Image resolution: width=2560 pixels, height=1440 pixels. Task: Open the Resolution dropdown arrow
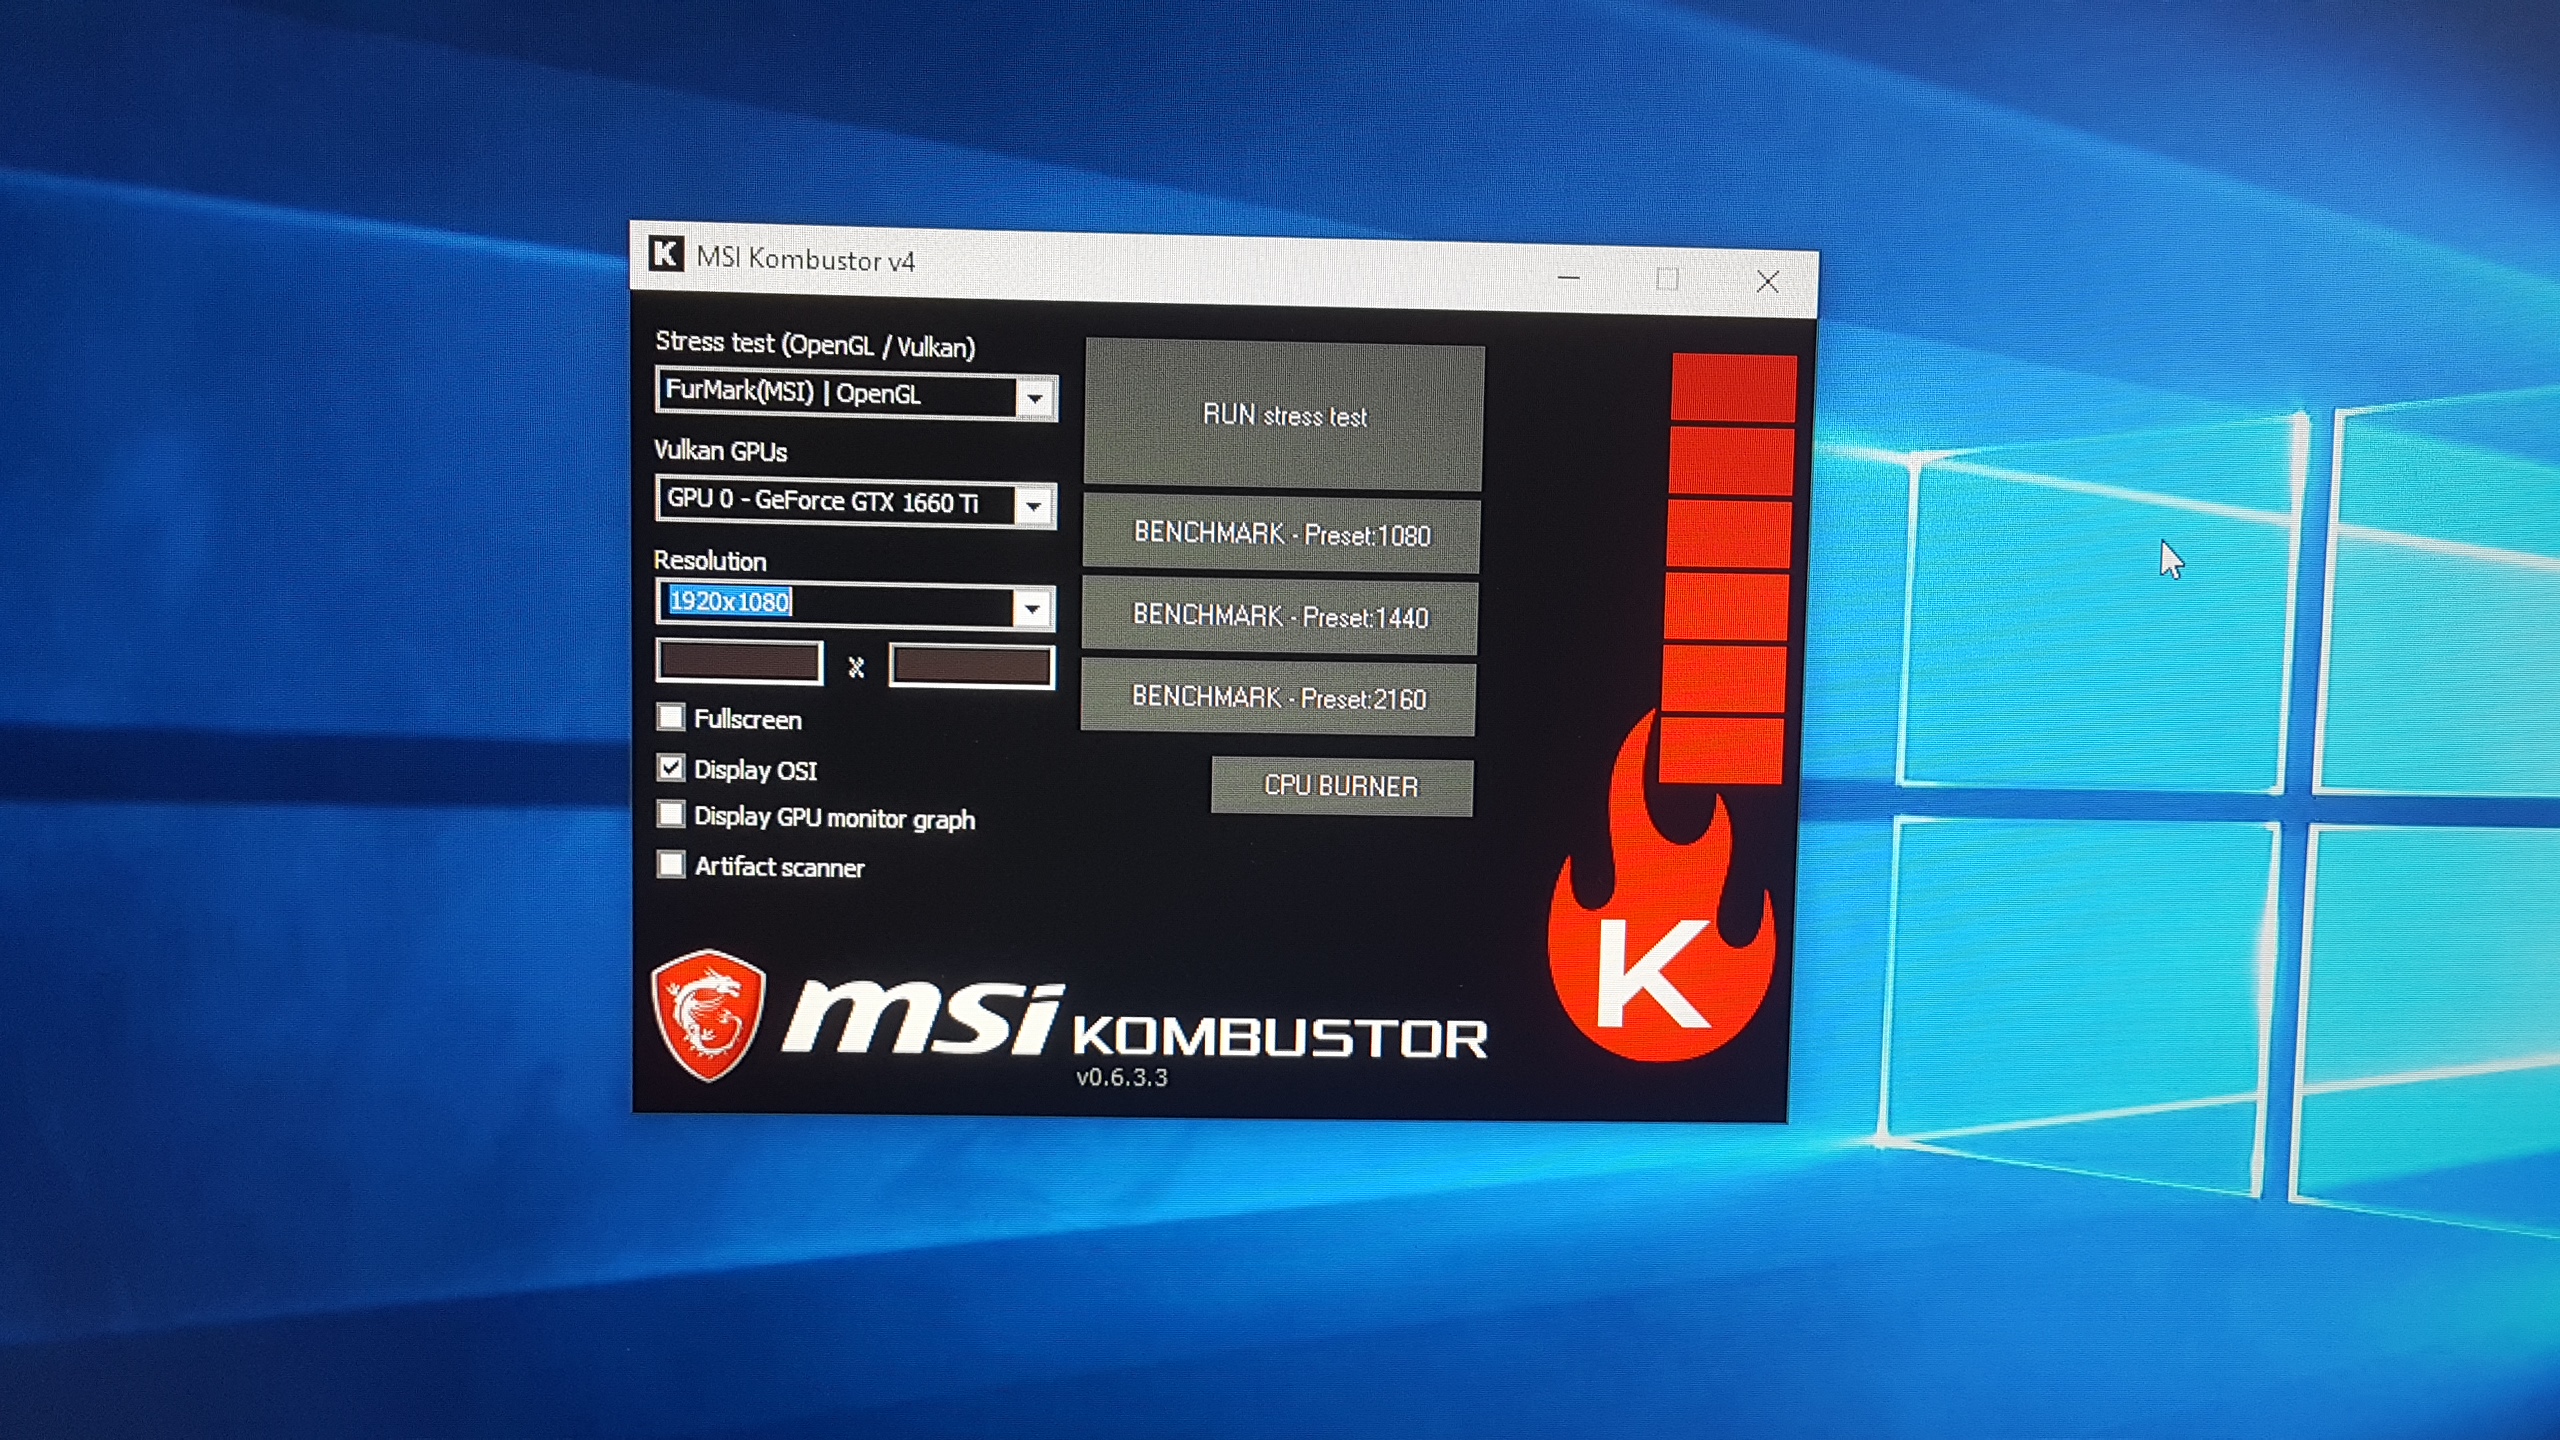pos(1031,609)
